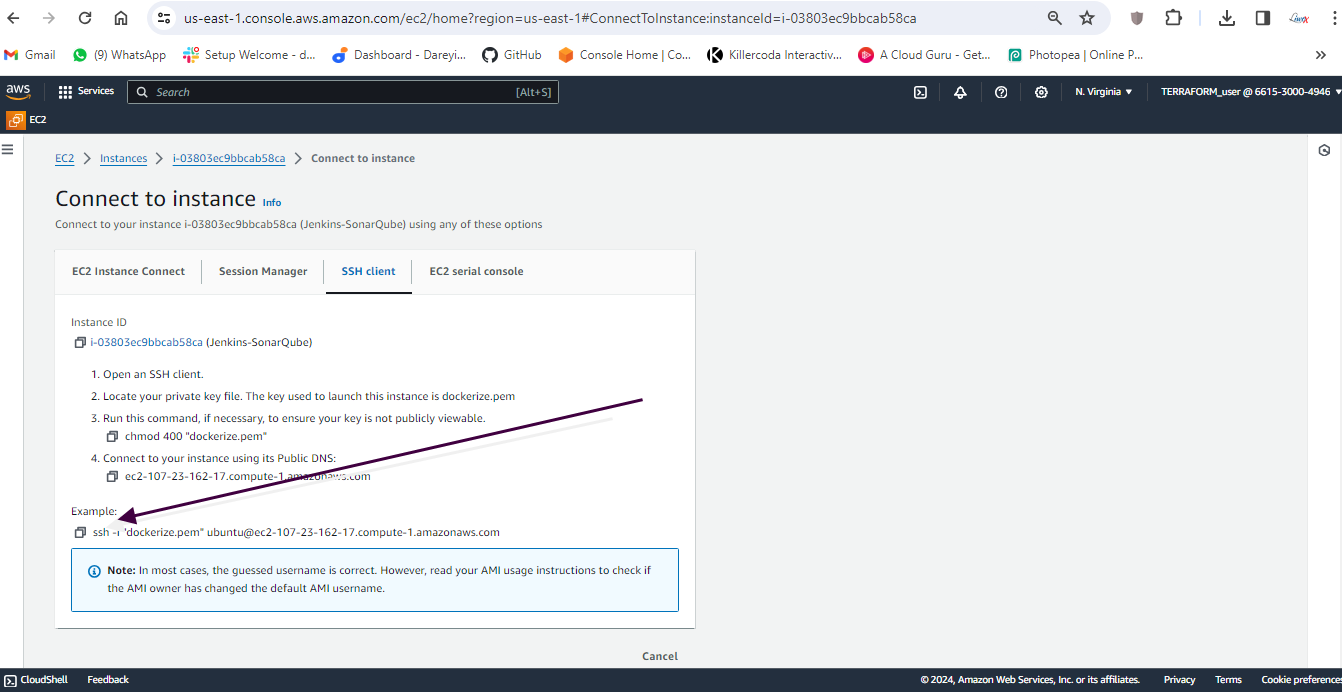Switch to Session Manager tab
This screenshot has height=692, width=1342.
pyautogui.click(x=263, y=272)
